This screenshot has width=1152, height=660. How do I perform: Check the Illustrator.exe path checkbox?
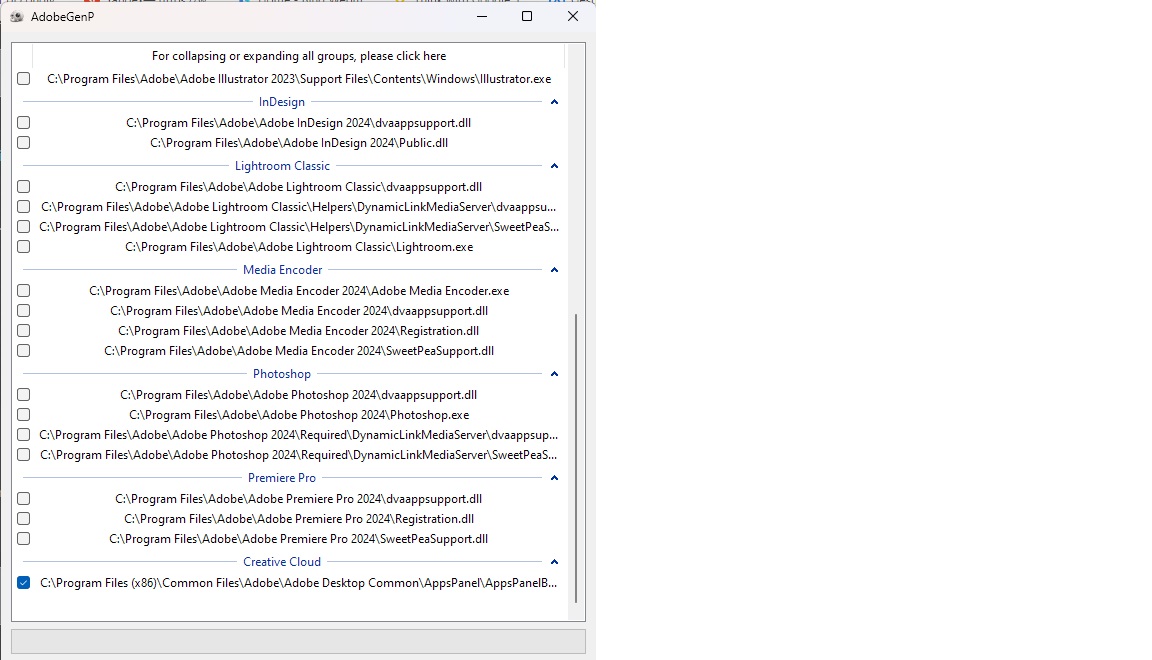(24, 79)
